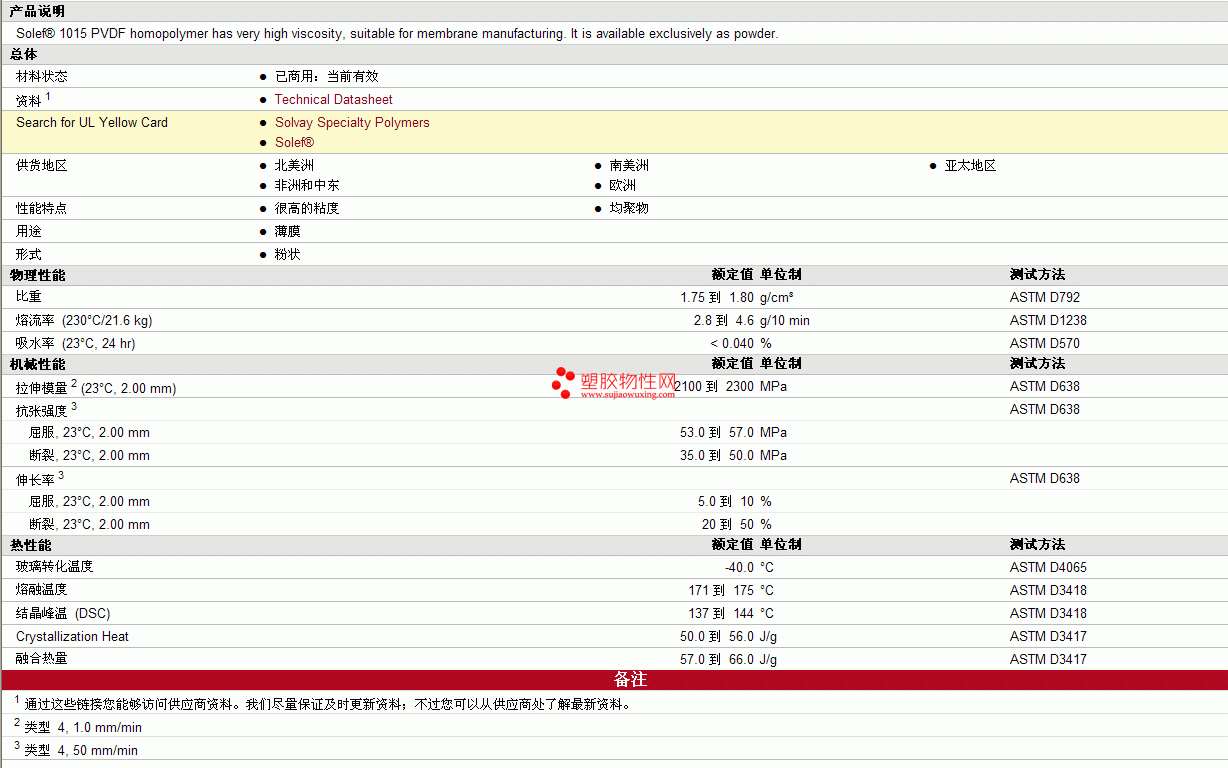Select the 供货地区 row label

click(x=42, y=166)
